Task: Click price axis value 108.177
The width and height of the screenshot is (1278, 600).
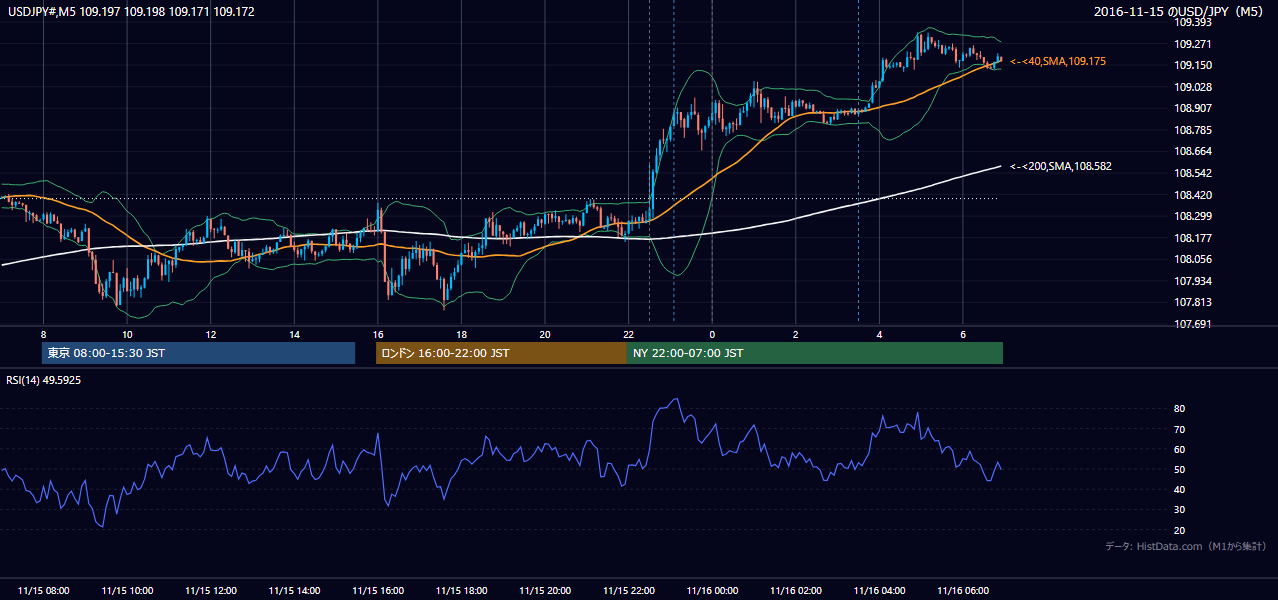Action: coord(1193,238)
